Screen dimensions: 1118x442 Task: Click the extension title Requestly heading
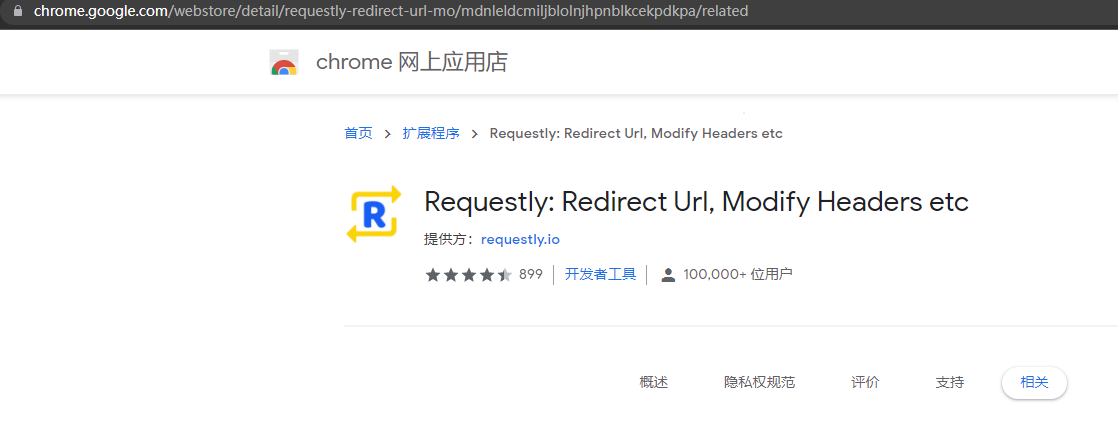click(x=697, y=202)
